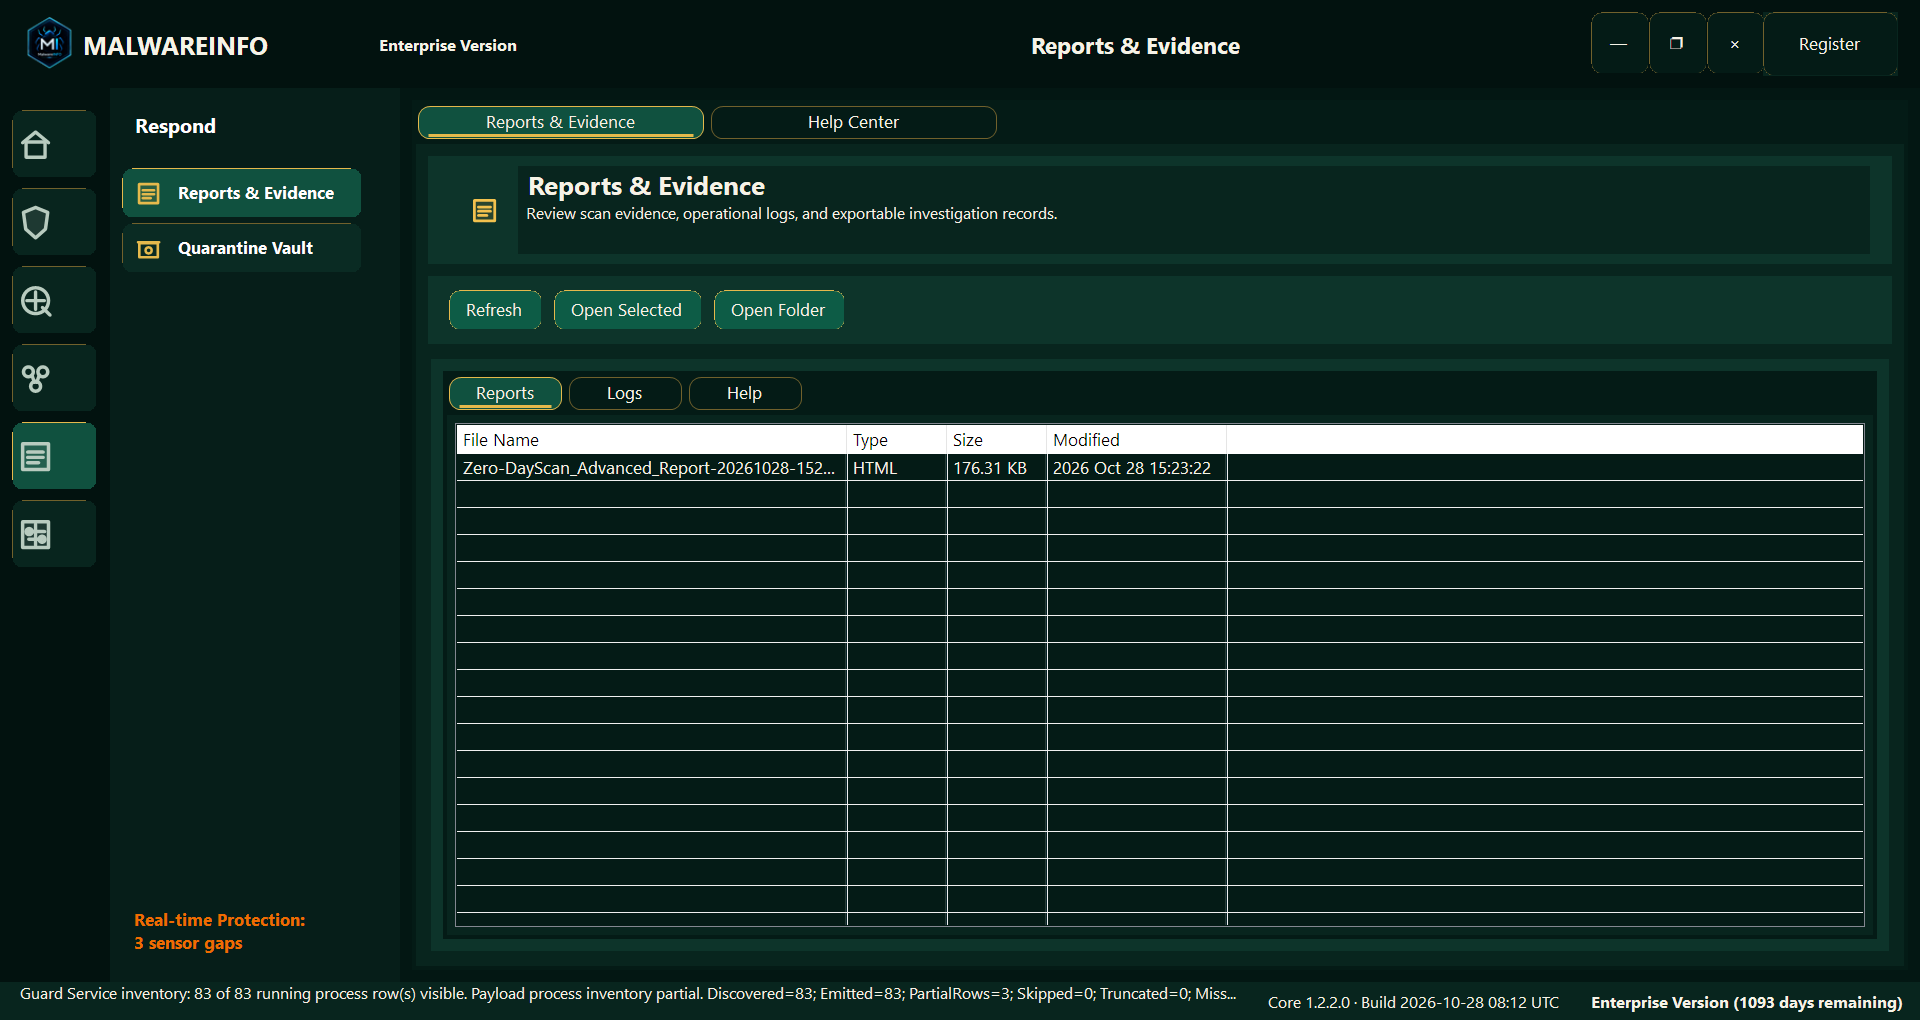Viewport: 1920px width, 1020px height.
Task: Minimize the MalwareInfo window
Action: tap(1619, 44)
